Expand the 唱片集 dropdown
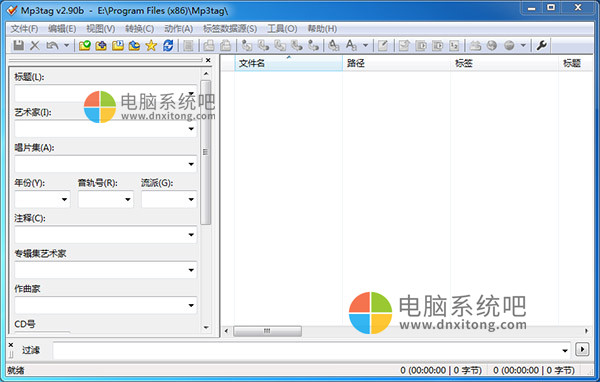 [191, 164]
